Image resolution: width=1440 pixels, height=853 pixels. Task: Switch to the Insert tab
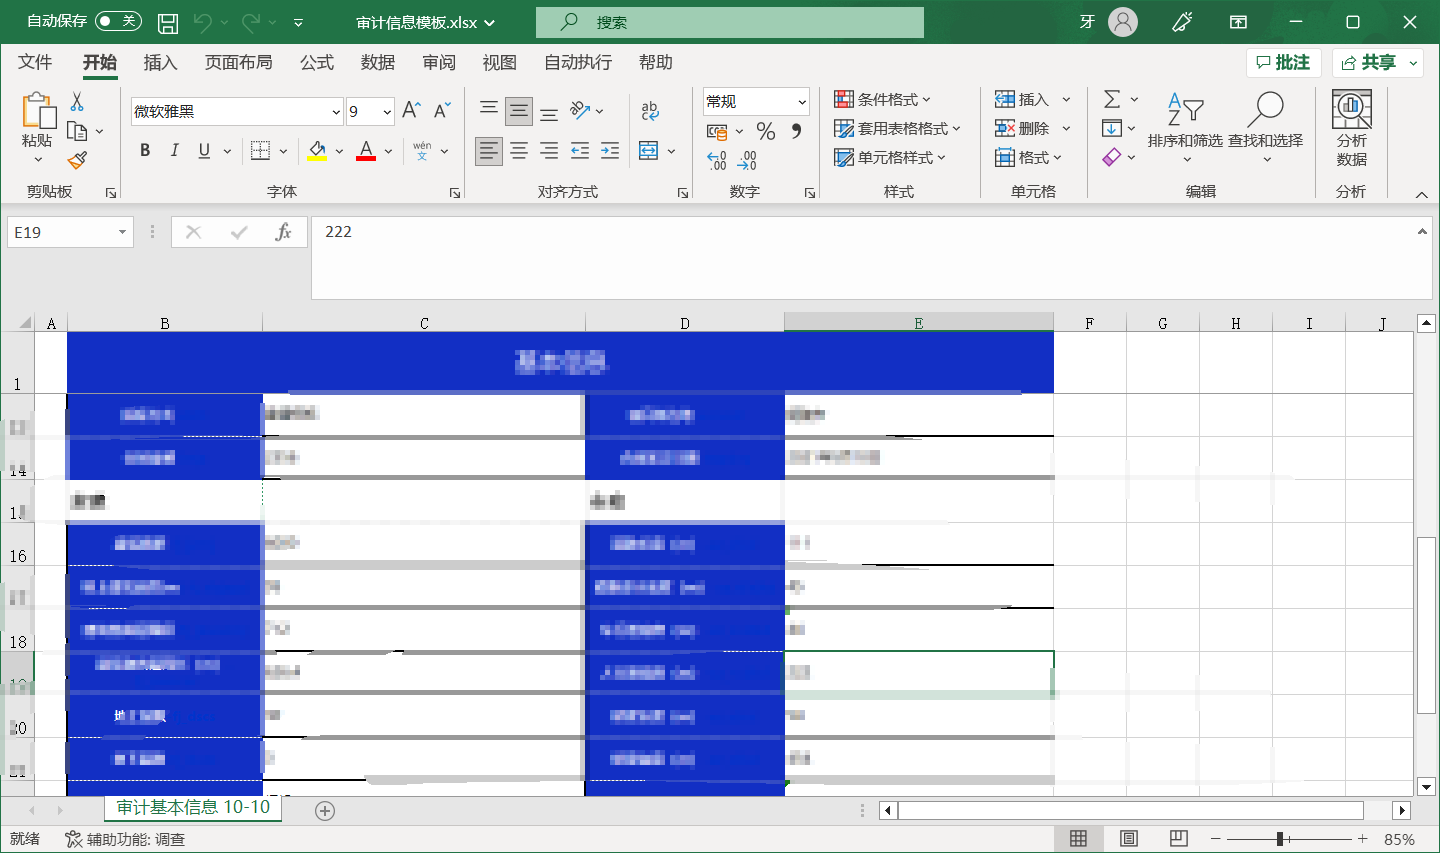[160, 62]
